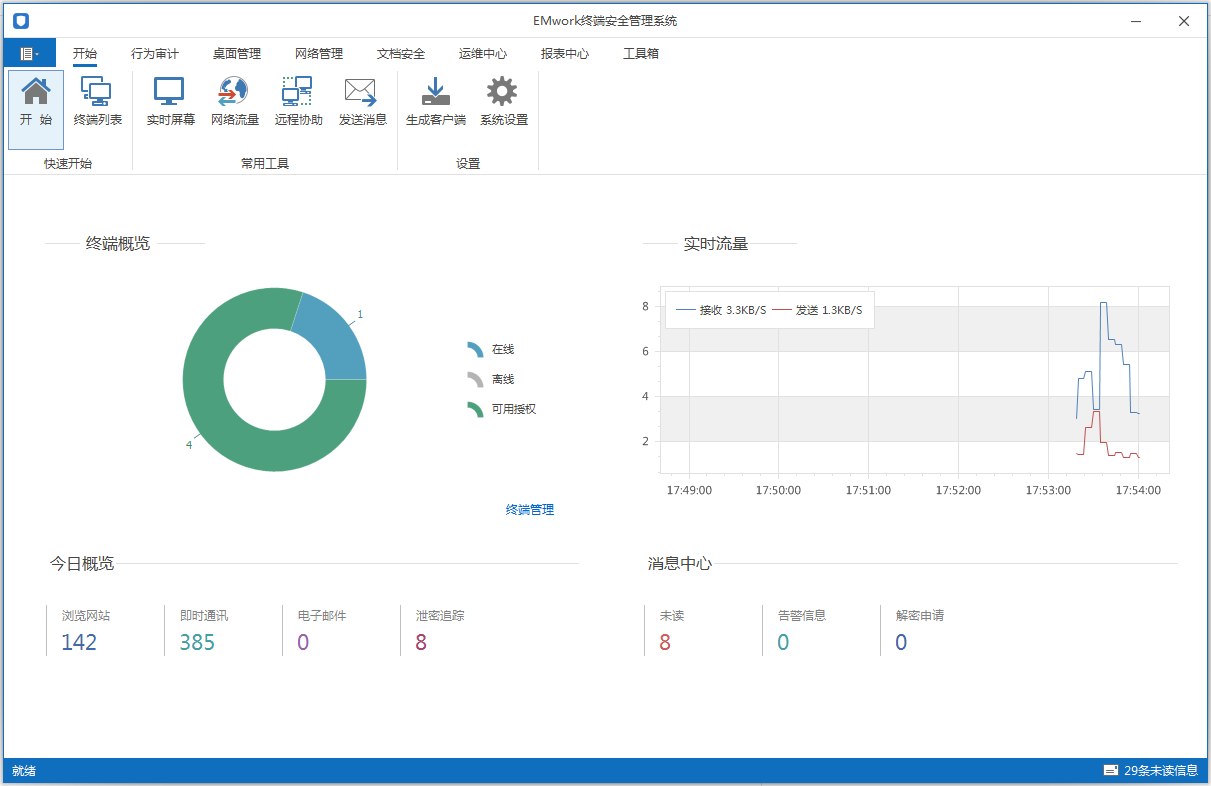Click the 29条未读信息 status text
This screenshot has width=1211, height=786.
[1161, 771]
